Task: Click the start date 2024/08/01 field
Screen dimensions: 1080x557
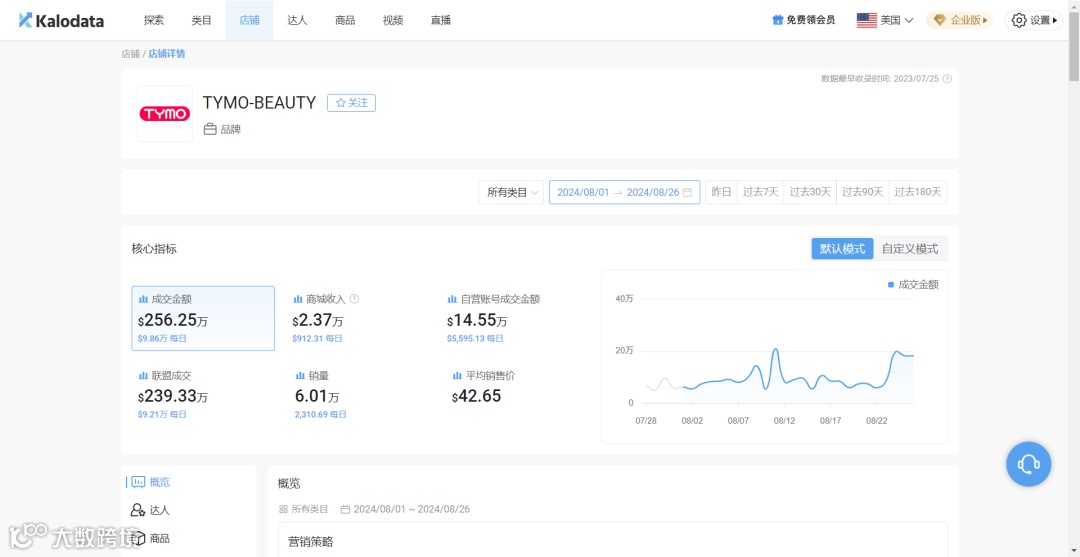Action: tap(583, 192)
